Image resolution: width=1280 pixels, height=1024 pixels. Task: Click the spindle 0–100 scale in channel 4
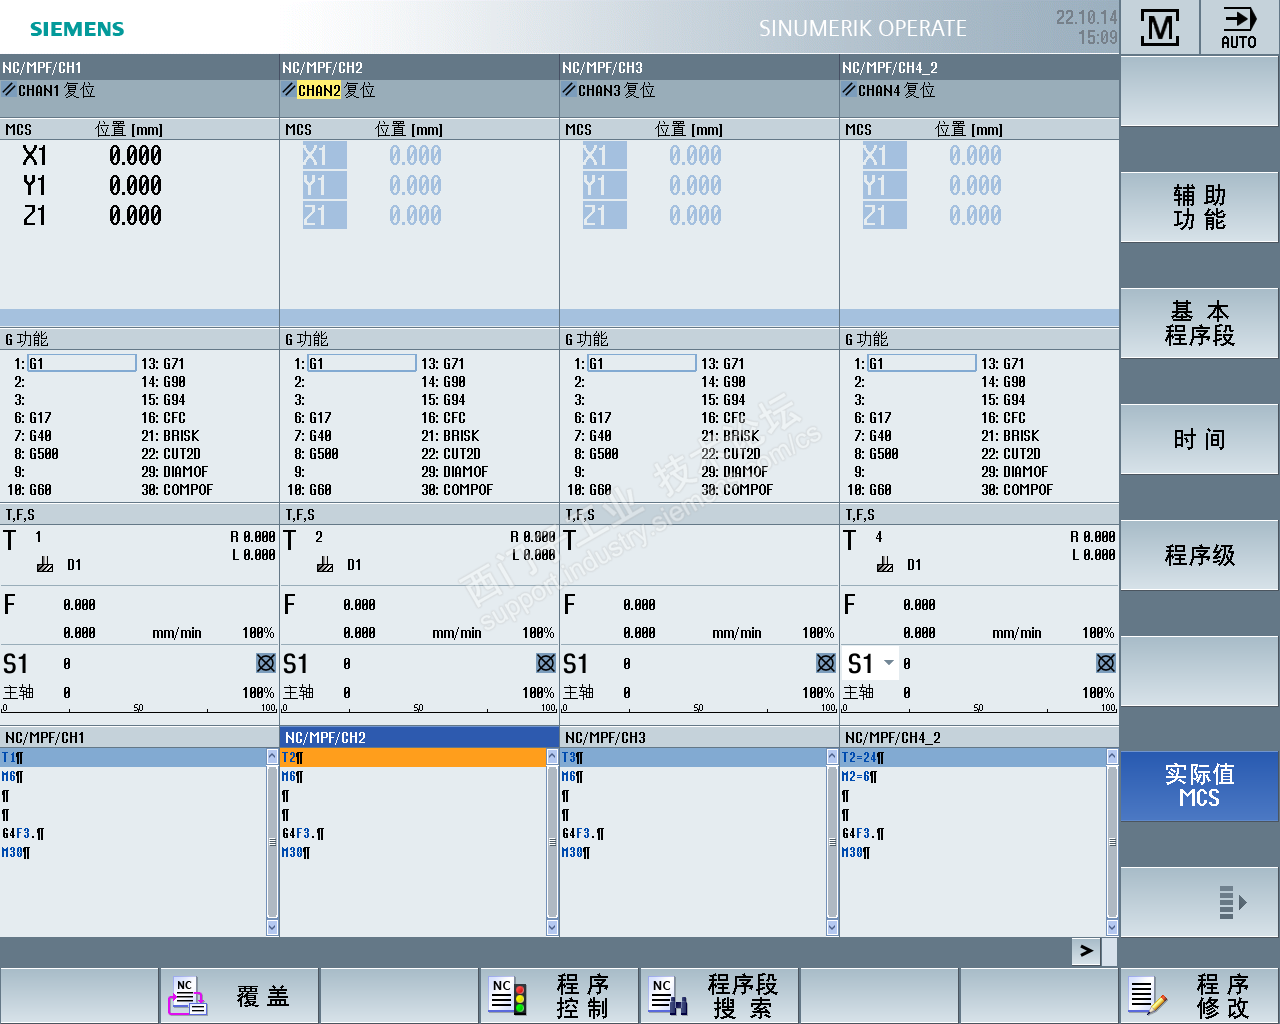pos(979,708)
